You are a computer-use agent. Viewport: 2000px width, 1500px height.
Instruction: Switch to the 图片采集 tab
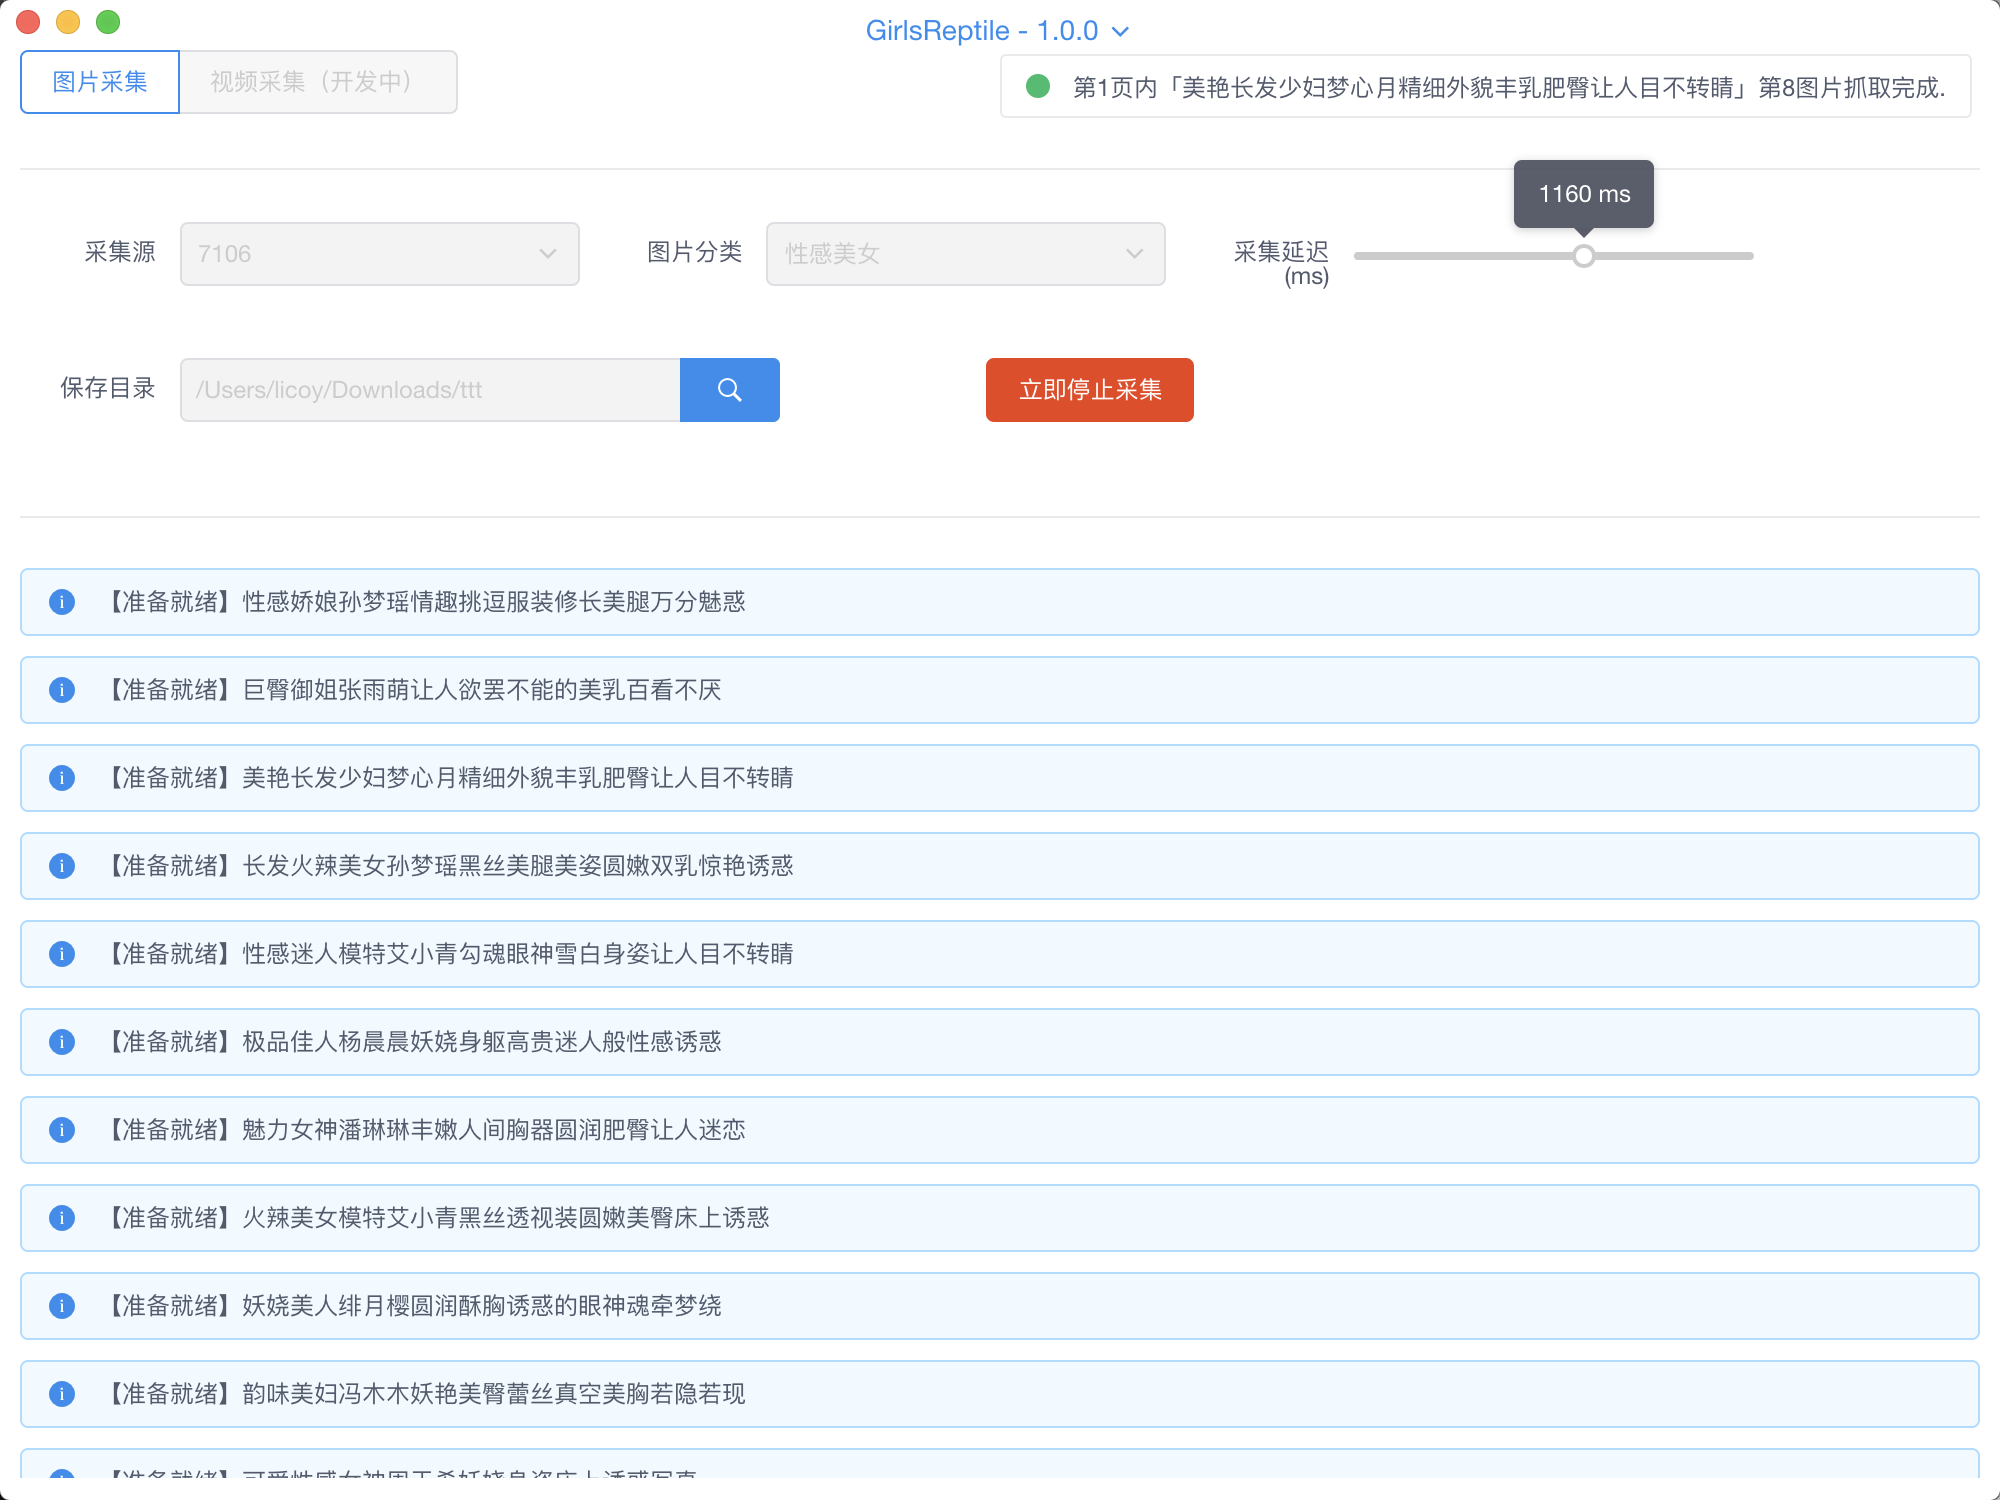[x=100, y=82]
